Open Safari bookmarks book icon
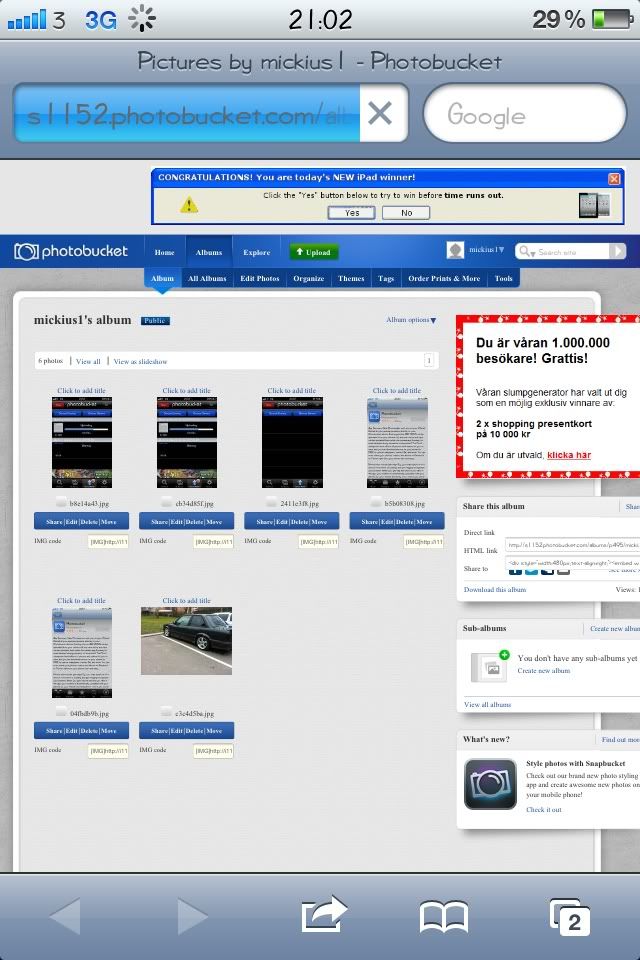 [444, 916]
